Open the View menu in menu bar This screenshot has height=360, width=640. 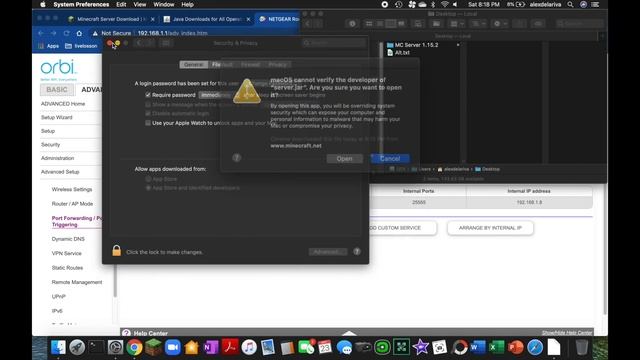point(140,4)
